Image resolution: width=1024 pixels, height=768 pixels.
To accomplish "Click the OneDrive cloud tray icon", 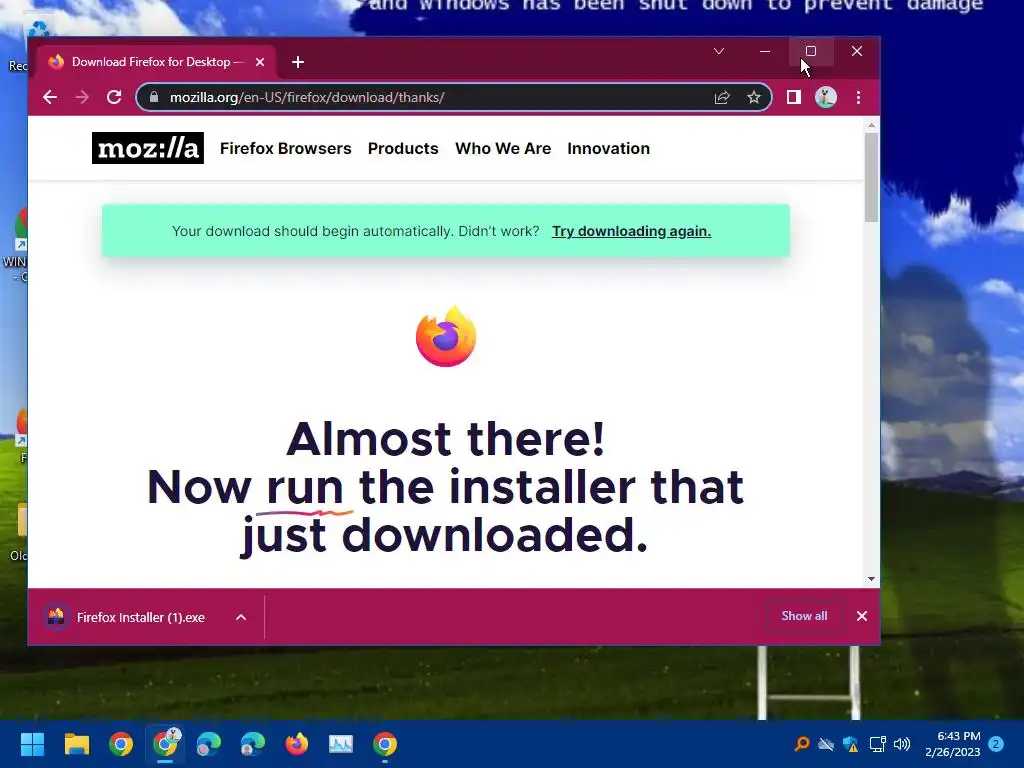I will coord(826,744).
